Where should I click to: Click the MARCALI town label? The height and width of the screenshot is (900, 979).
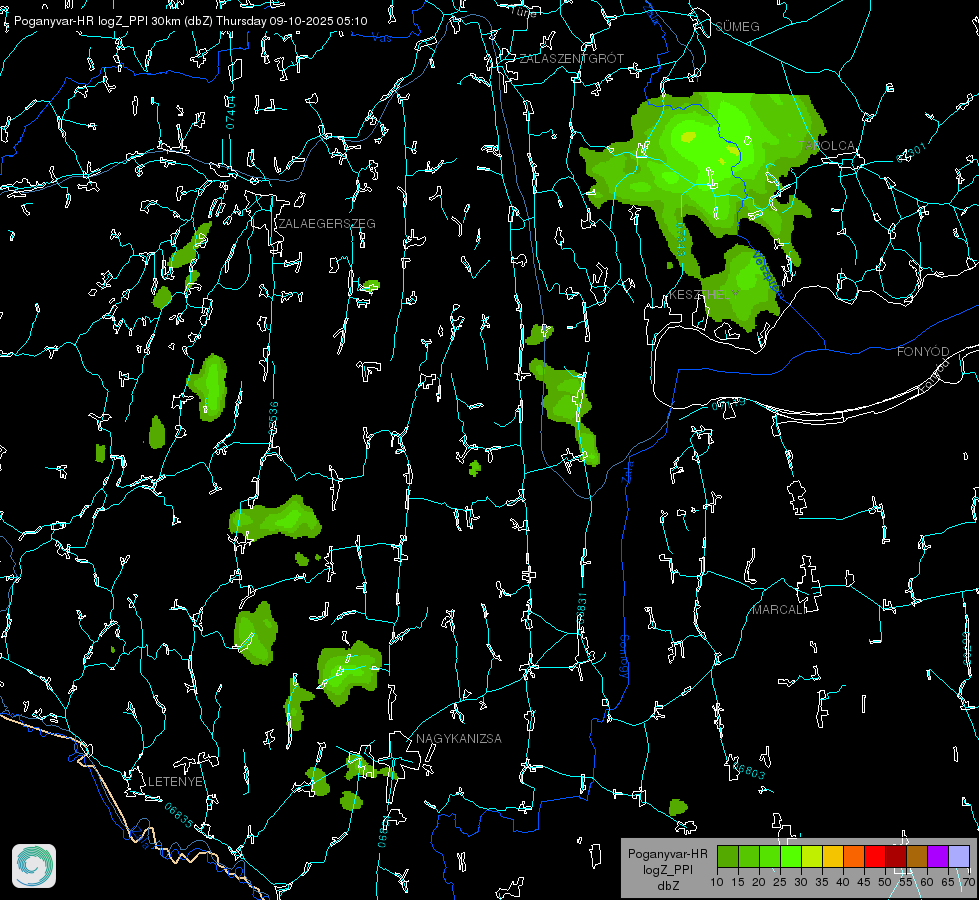tap(778, 610)
